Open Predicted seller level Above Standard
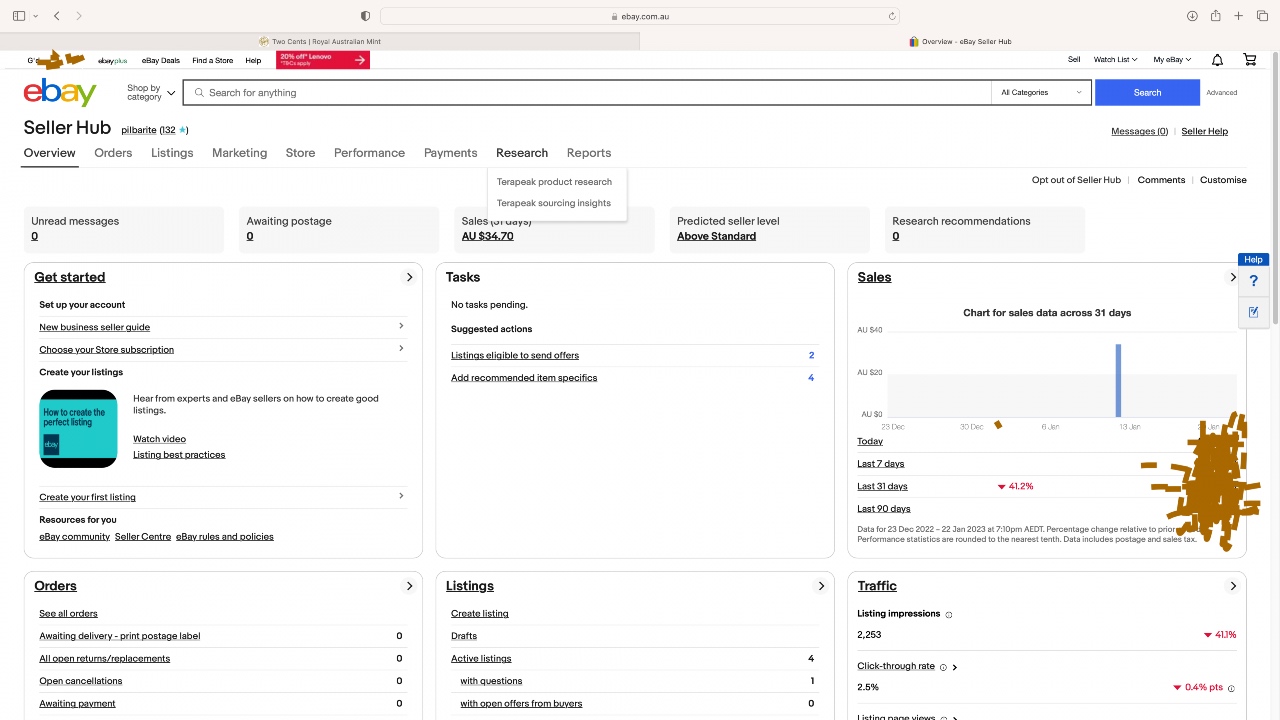Screen dimensions: 1280x720 [716, 236]
